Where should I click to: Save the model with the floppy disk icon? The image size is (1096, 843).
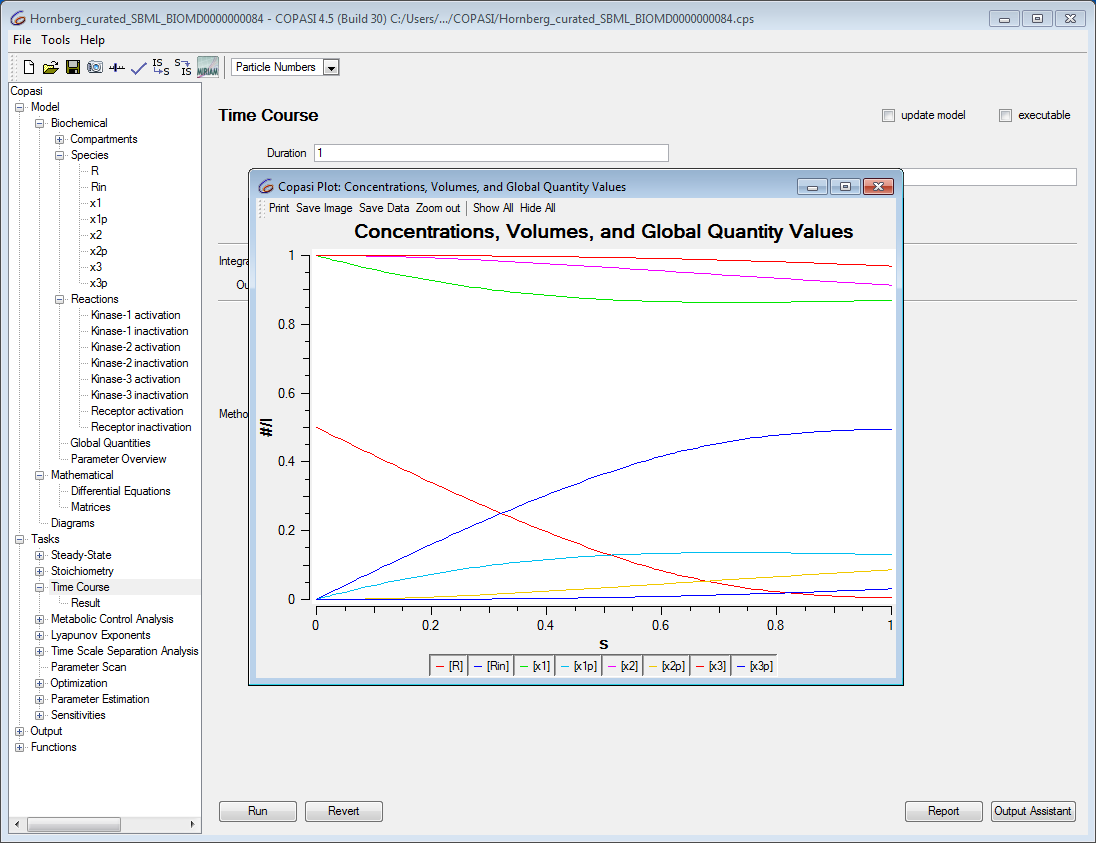click(73, 67)
